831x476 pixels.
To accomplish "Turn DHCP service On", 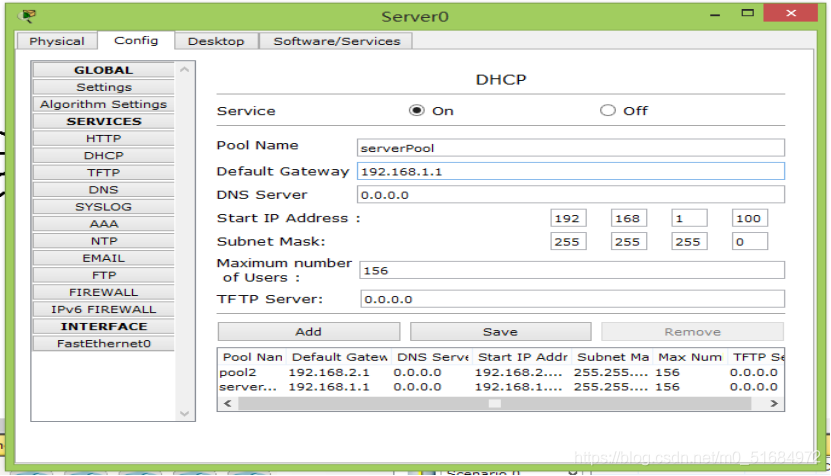I will [x=417, y=110].
